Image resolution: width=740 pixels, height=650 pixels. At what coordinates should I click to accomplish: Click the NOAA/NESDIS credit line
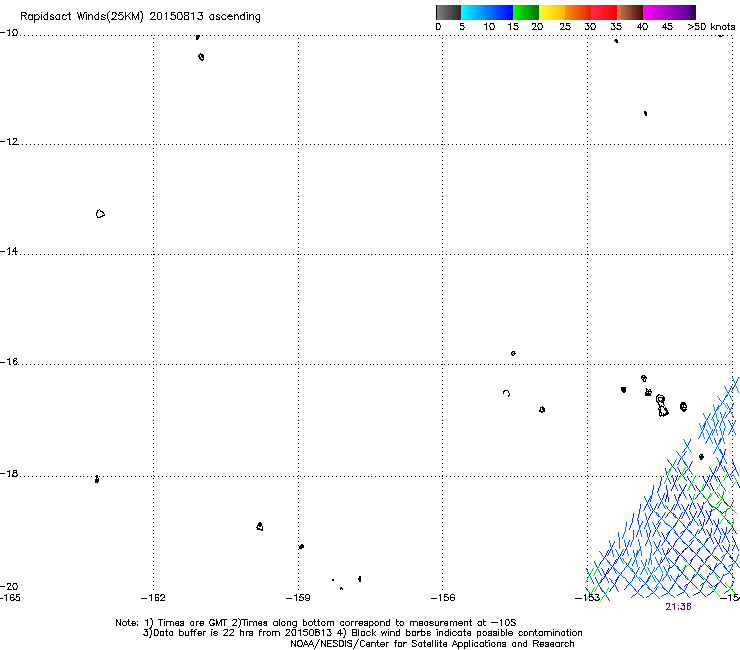point(432,643)
